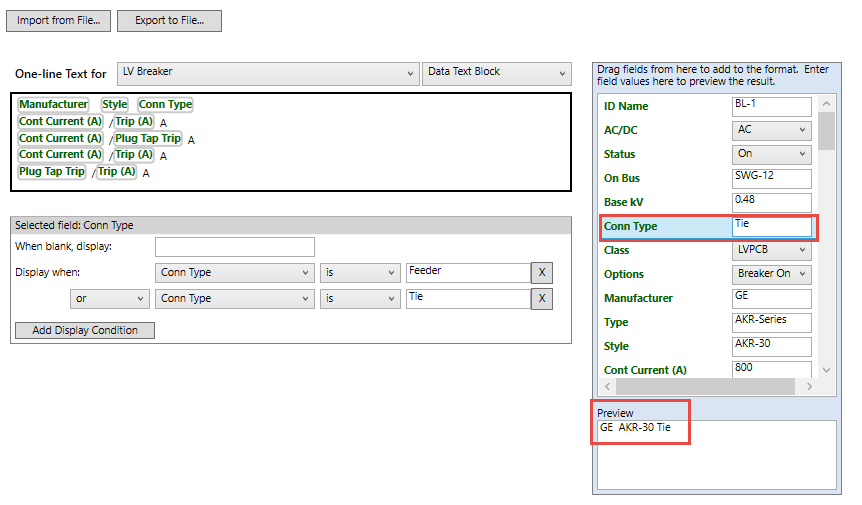This screenshot has width=862, height=505.
Task: Click the When blank, display input field
Action: point(235,247)
